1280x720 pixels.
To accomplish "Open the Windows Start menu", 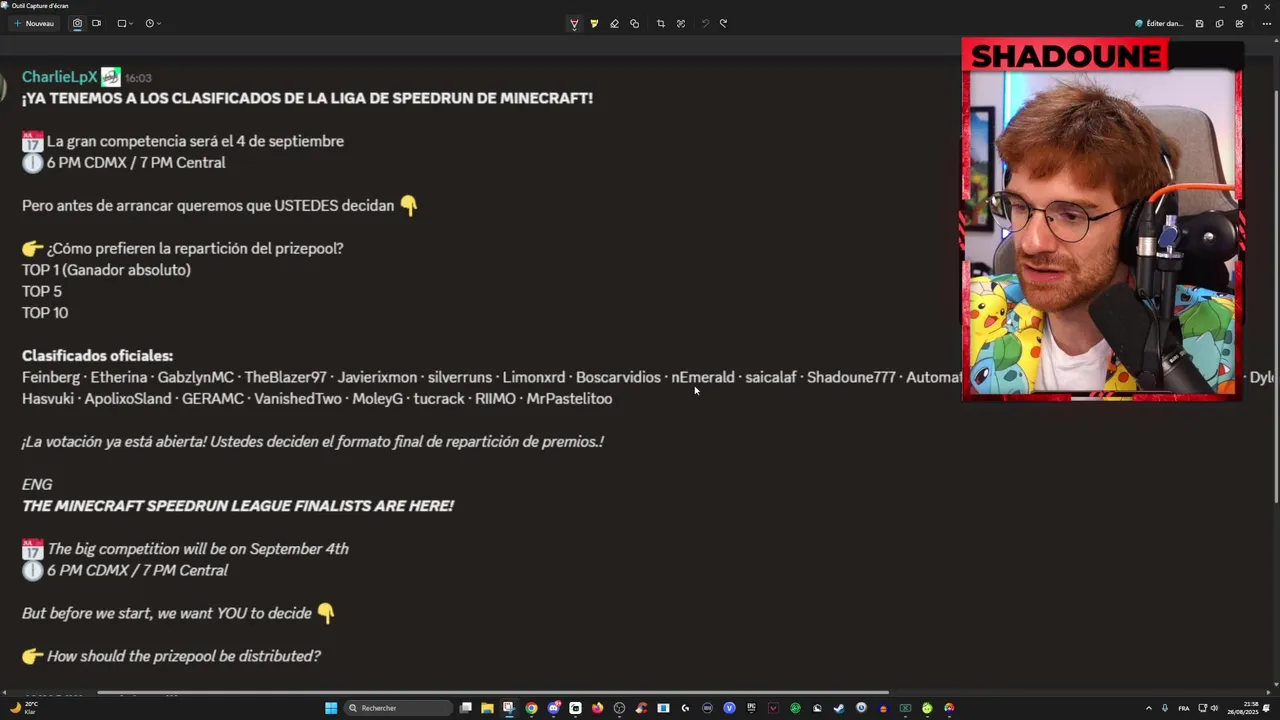I will tap(331, 708).
